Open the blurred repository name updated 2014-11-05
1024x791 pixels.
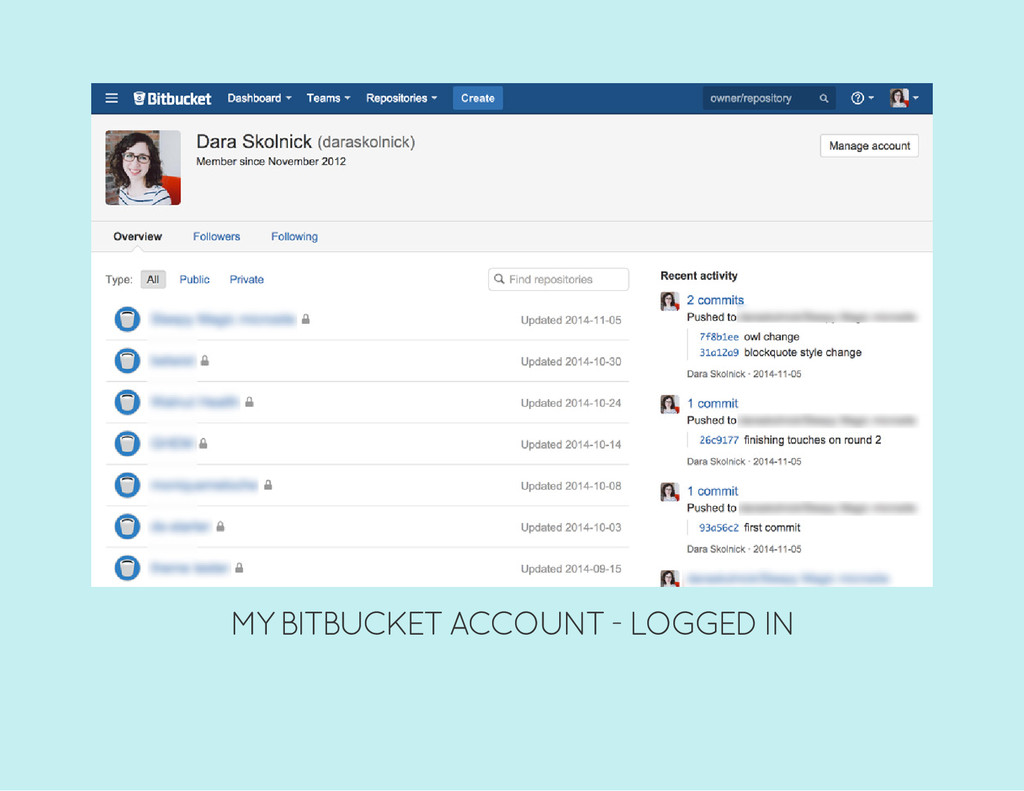[223, 319]
